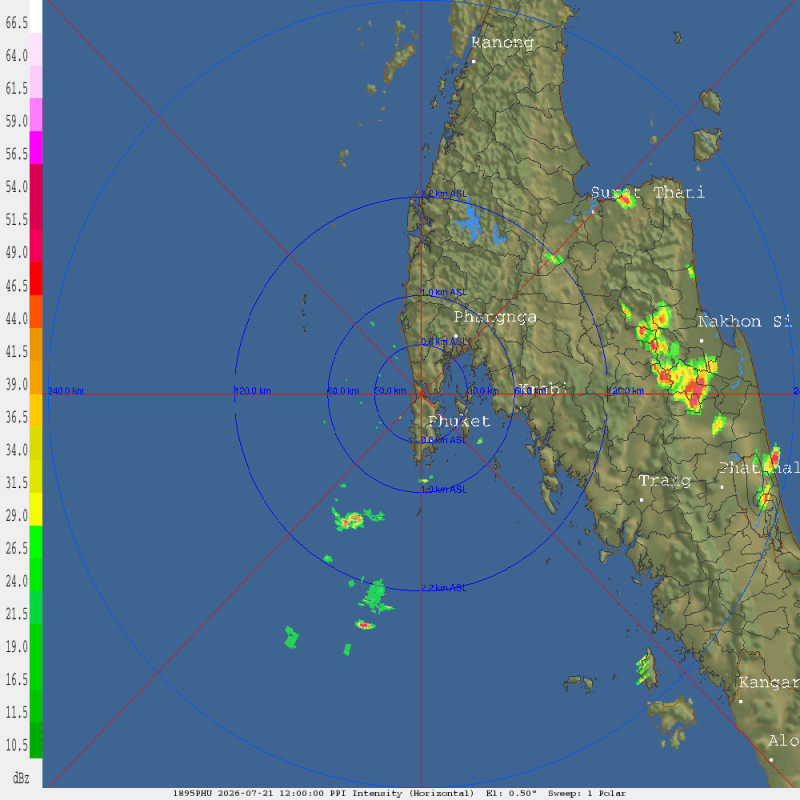The image size is (800, 800).
Task: Select the Krabi city label
Action: pos(543,389)
